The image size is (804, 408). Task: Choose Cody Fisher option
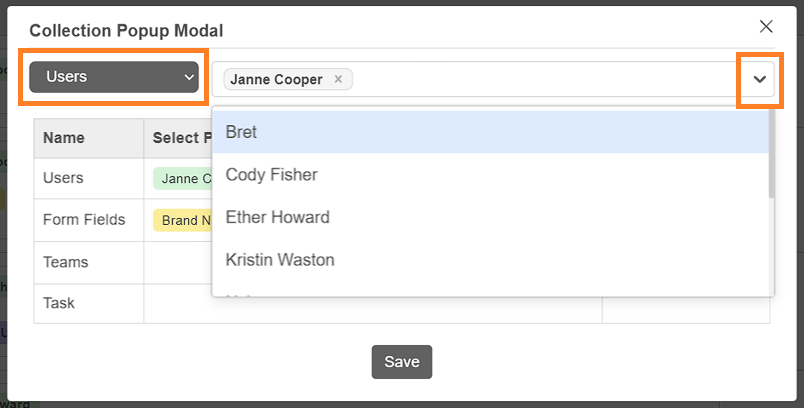491,174
